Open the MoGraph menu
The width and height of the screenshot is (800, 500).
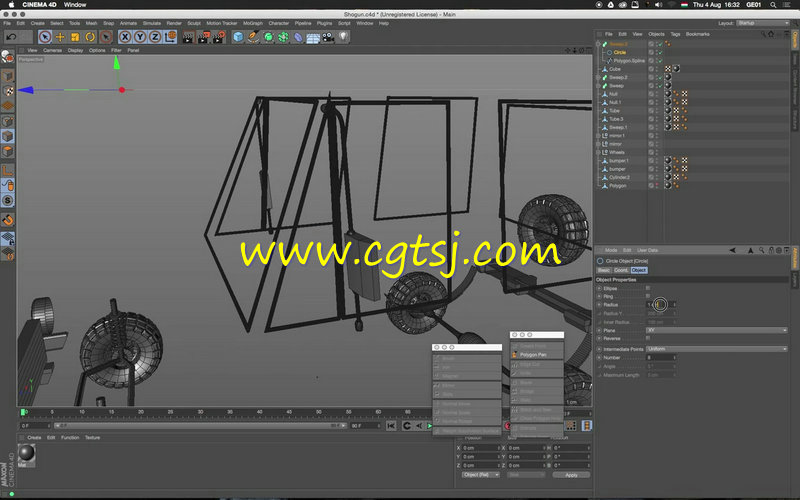253,23
